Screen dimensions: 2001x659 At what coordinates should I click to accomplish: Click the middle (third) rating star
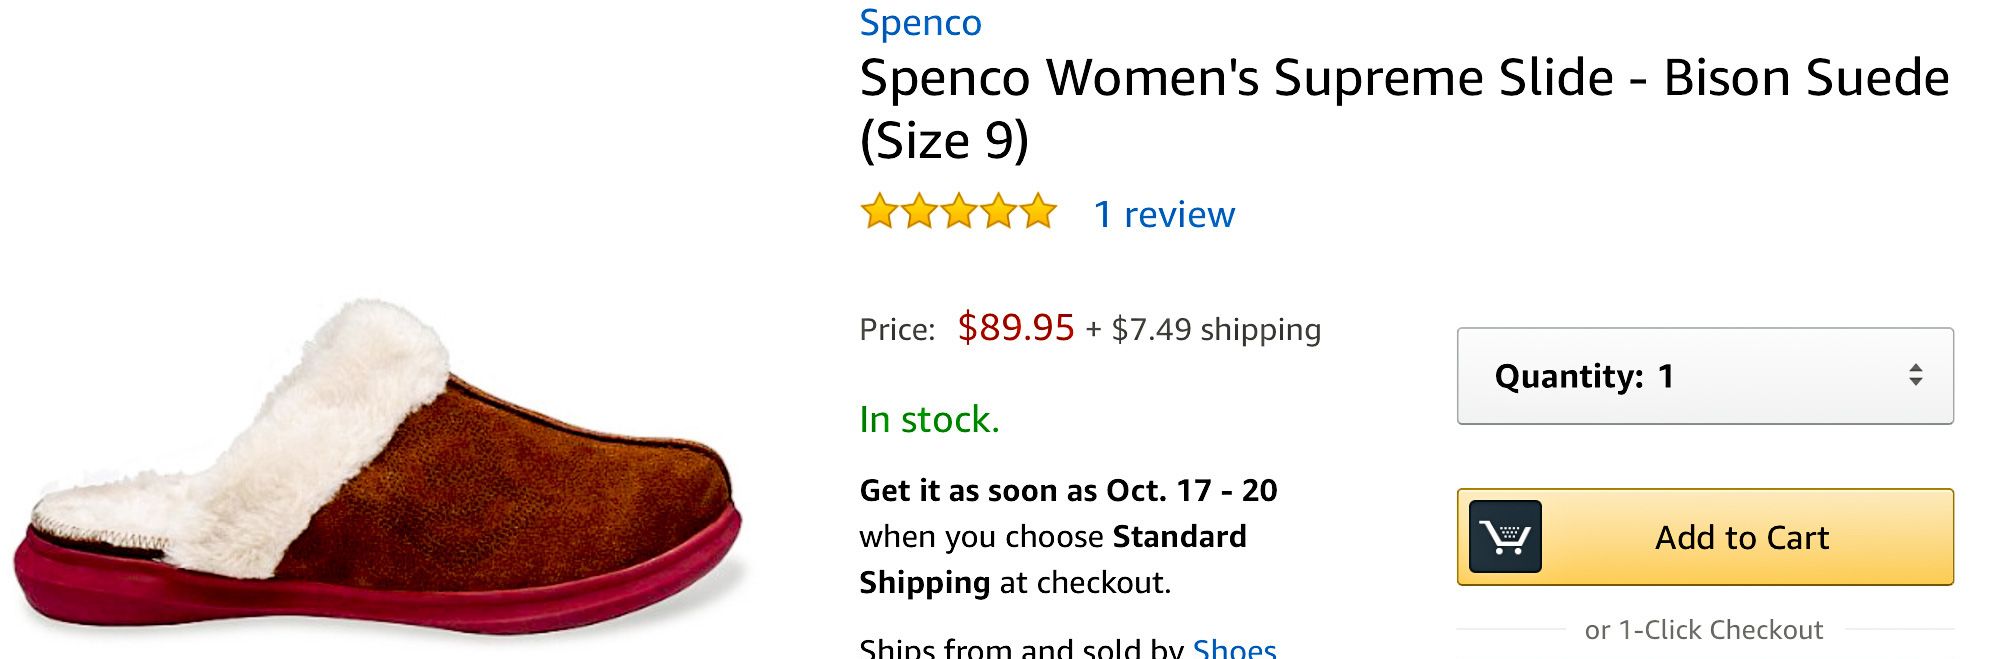[x=959, y=212]
